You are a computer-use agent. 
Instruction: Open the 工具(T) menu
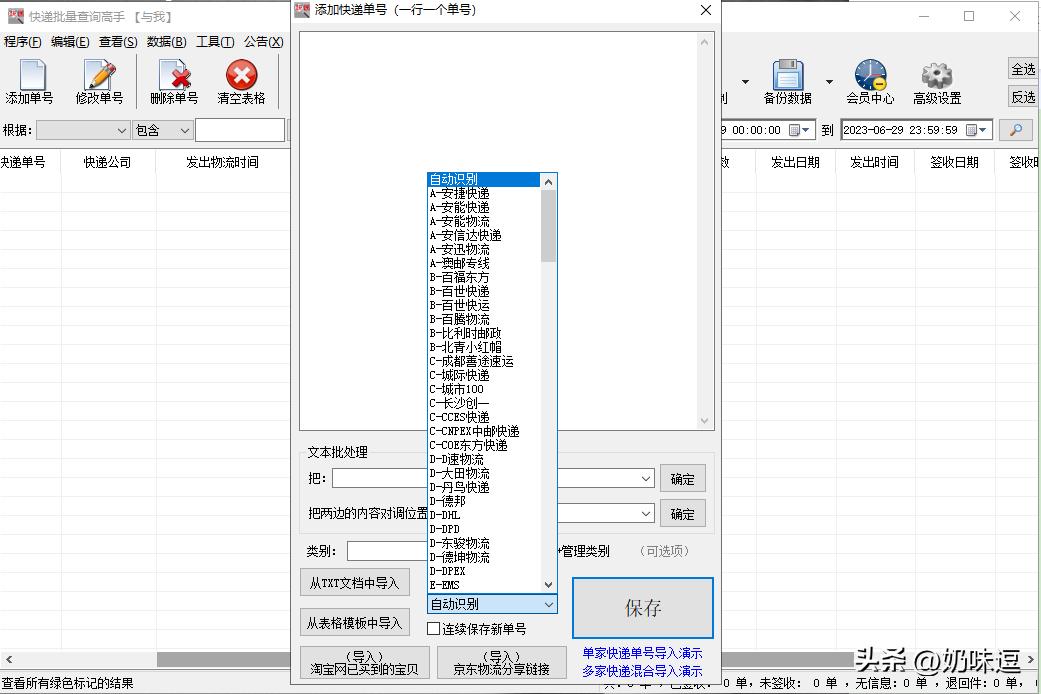[x=214, y=42]
